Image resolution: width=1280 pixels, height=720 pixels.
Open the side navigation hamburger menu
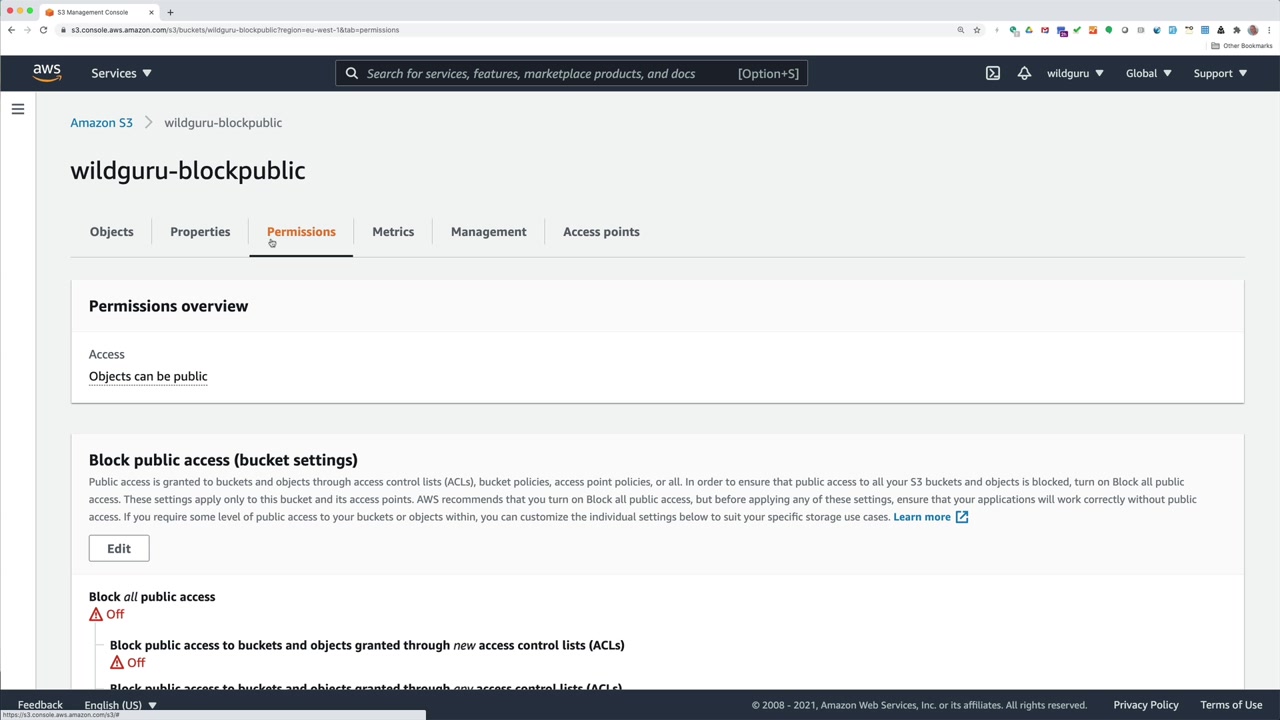click(18, 109)
